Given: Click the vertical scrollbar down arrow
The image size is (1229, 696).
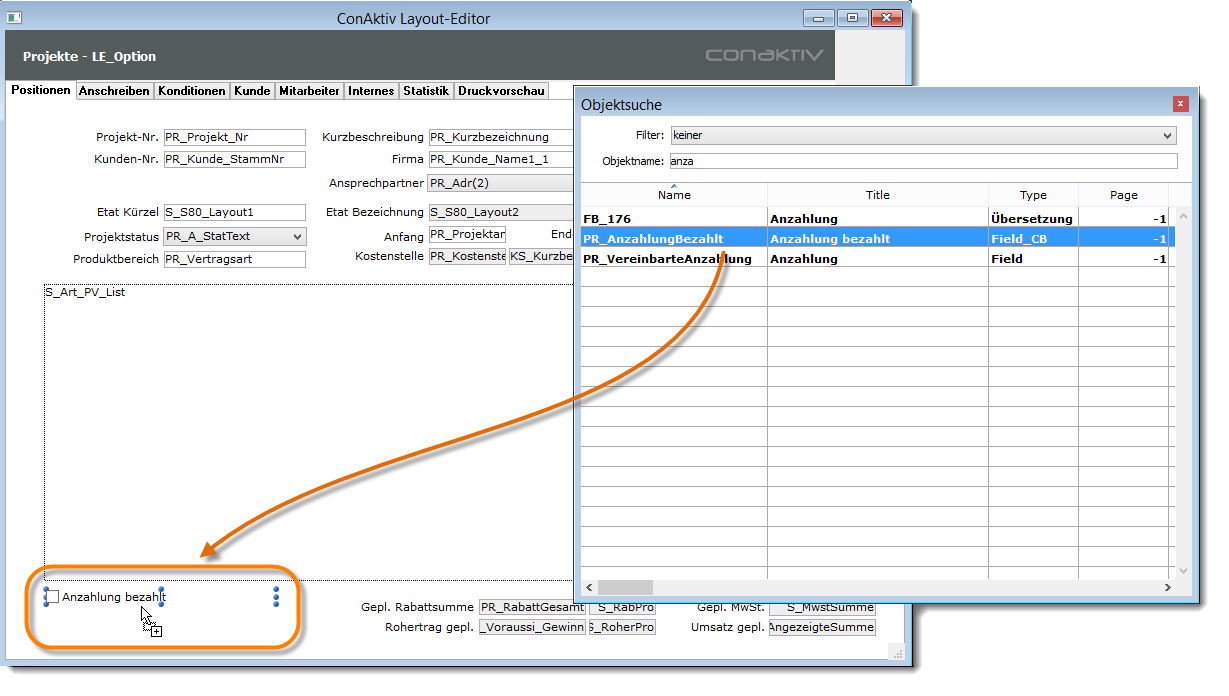Looking at the screenshot, I should (1184, 569).
